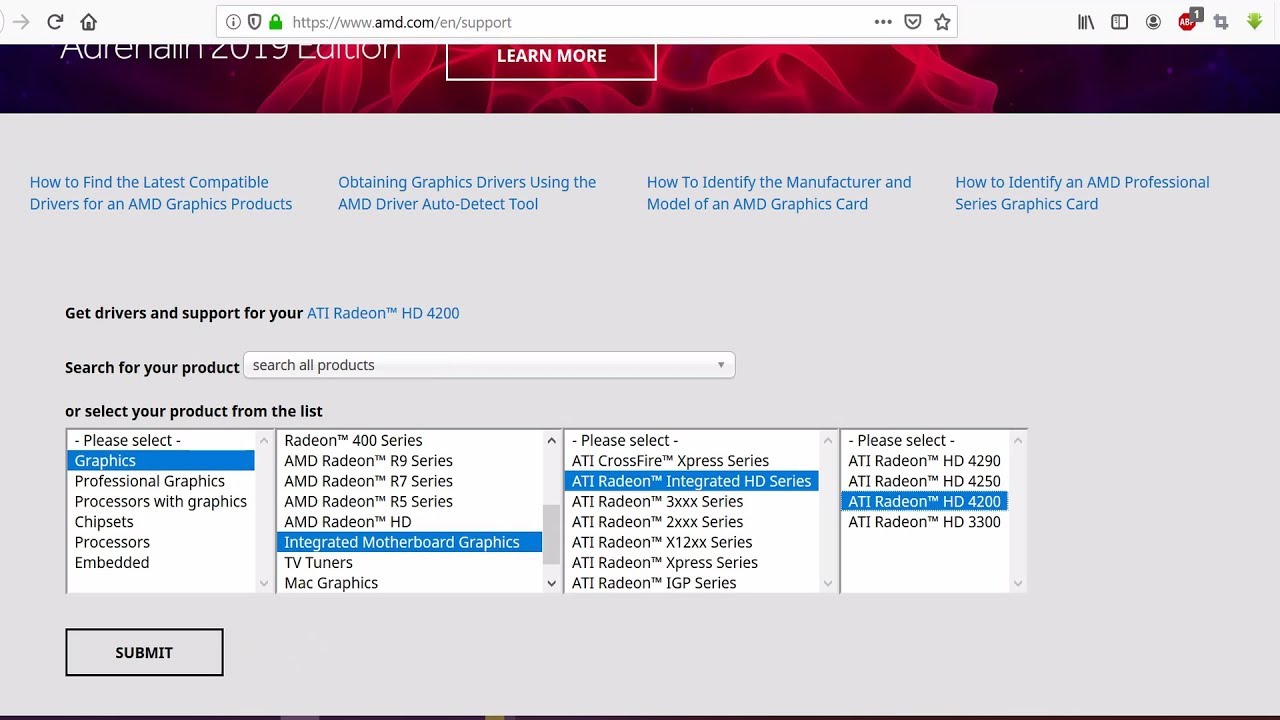Select 'ATI Radeon 3xxx Series'
This screenshot has width=1280, height=720.
692,501
